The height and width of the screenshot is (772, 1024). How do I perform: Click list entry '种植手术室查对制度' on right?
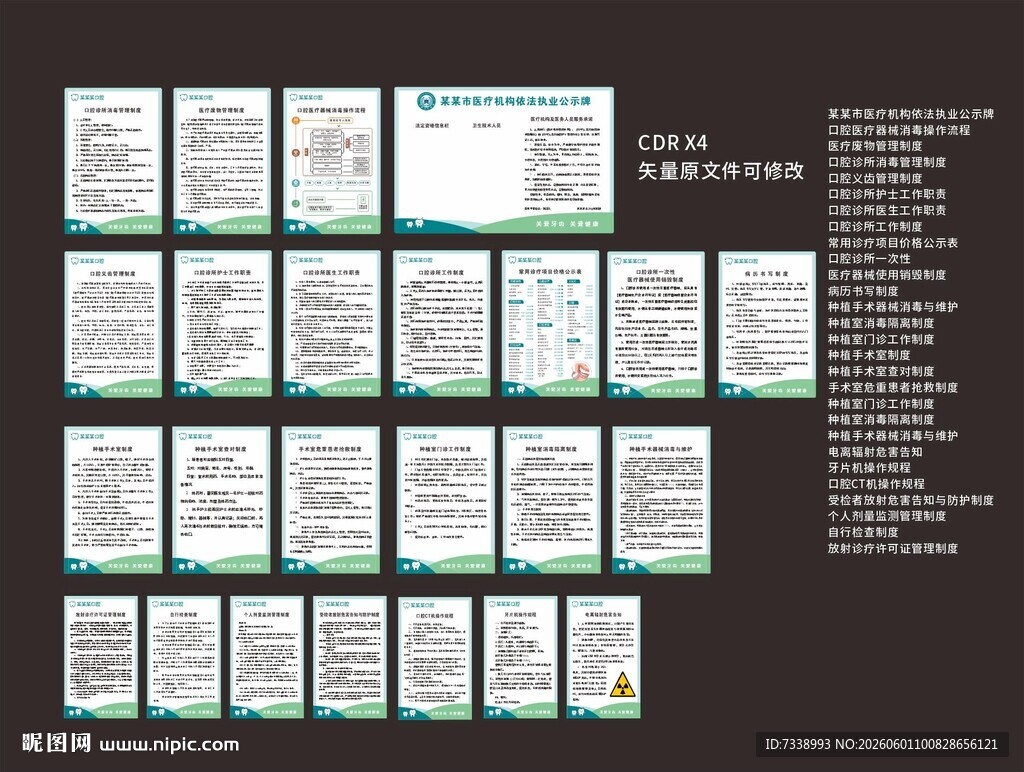[x=881, y=371]
